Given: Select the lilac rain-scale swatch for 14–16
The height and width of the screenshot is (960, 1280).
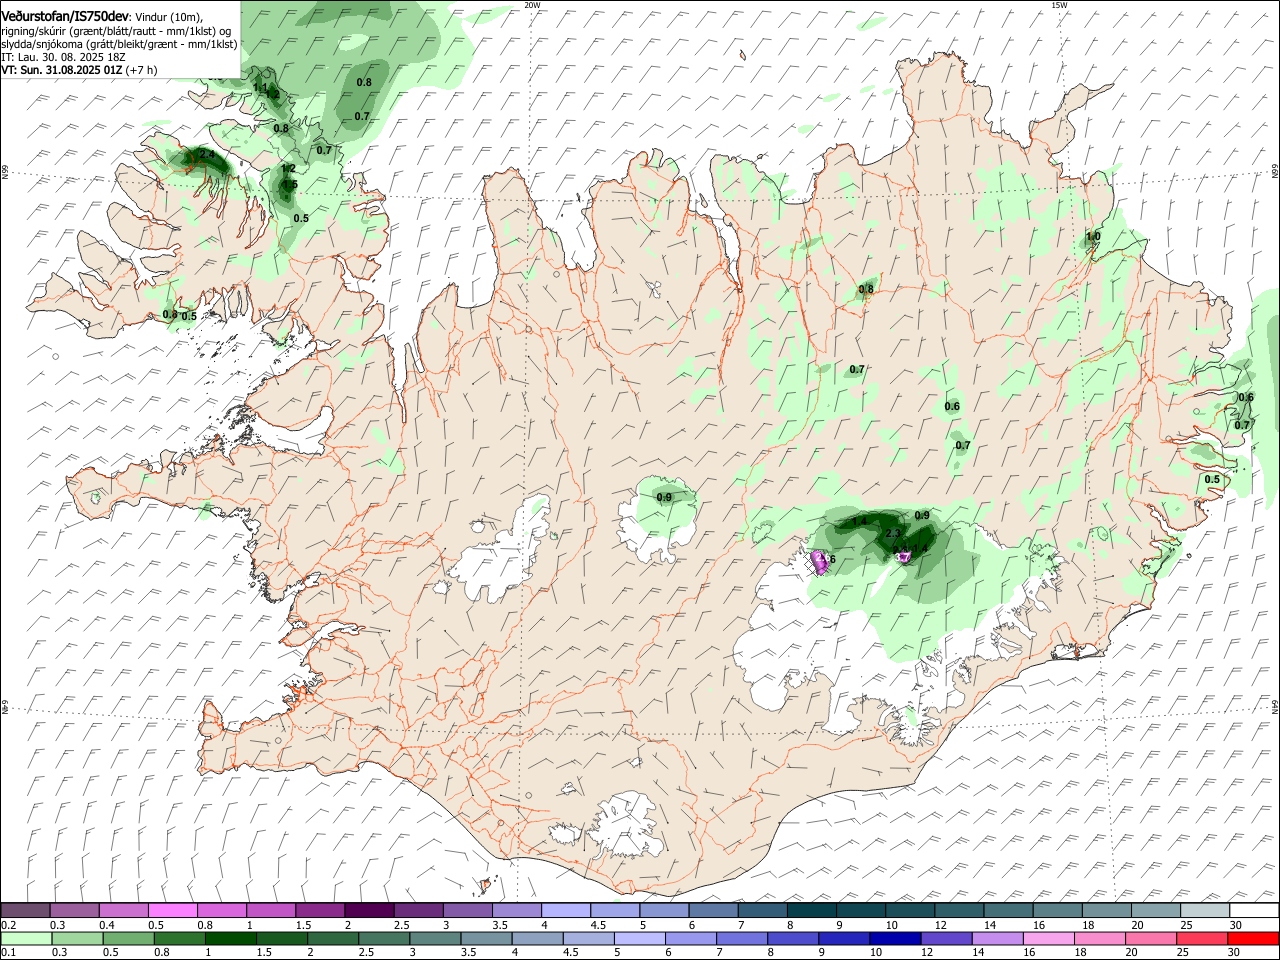Looking at the screenshot, I should click(997, 939).
